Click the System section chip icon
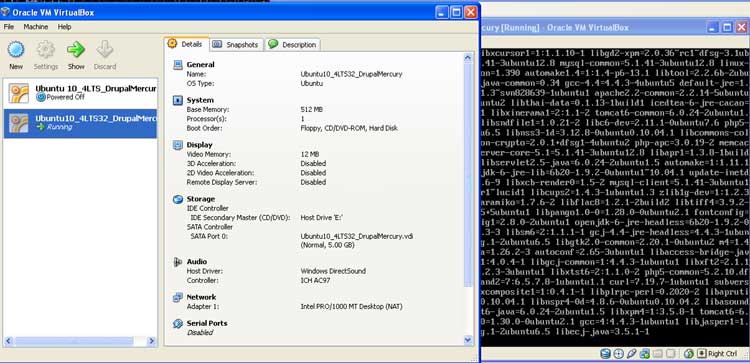Screen dimensions: 750x363 [178, 100]
